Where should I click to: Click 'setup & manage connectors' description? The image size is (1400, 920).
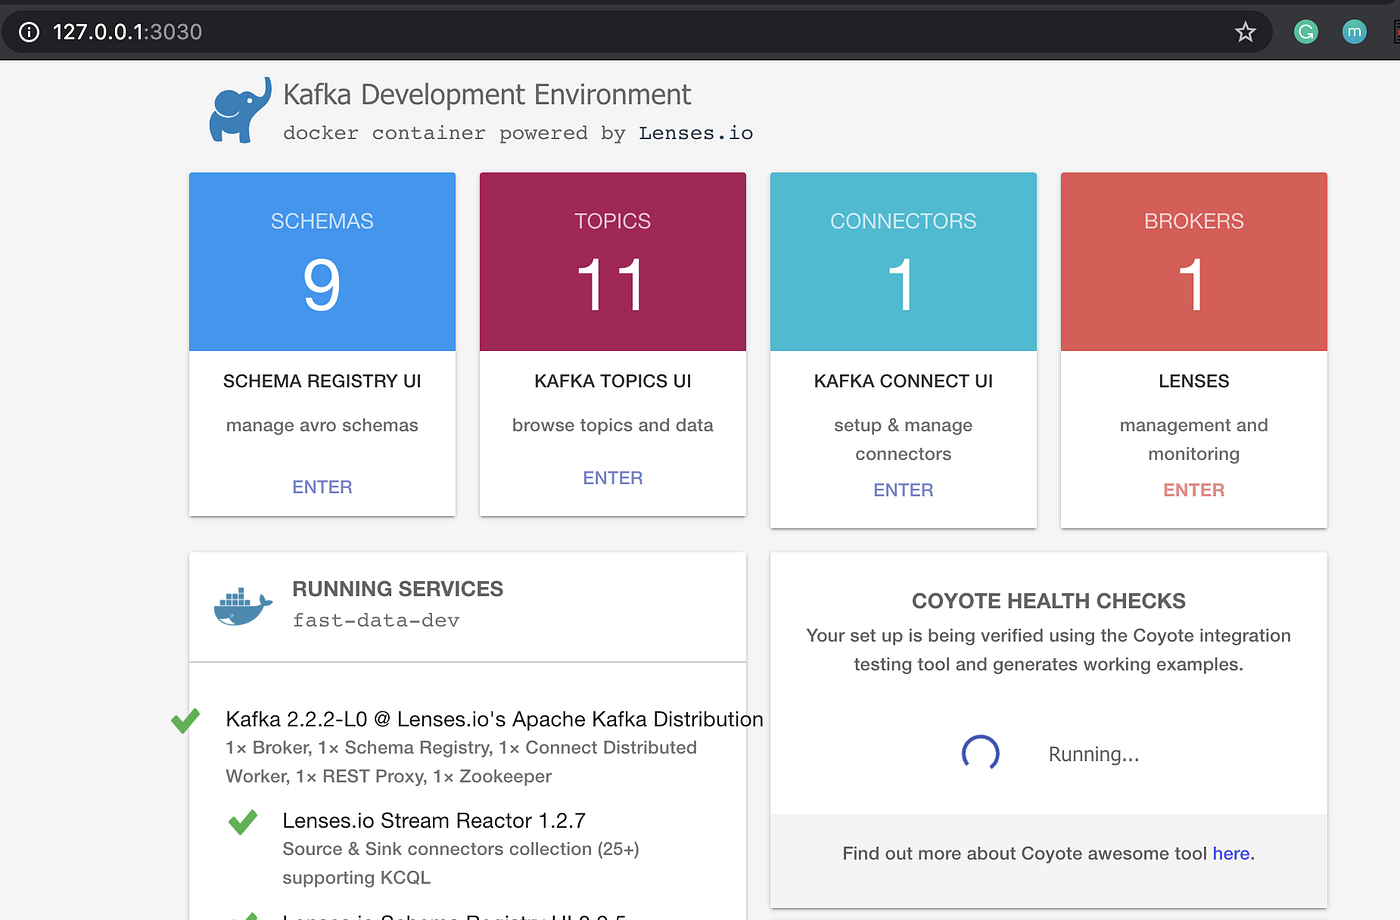tap(903, 439)
